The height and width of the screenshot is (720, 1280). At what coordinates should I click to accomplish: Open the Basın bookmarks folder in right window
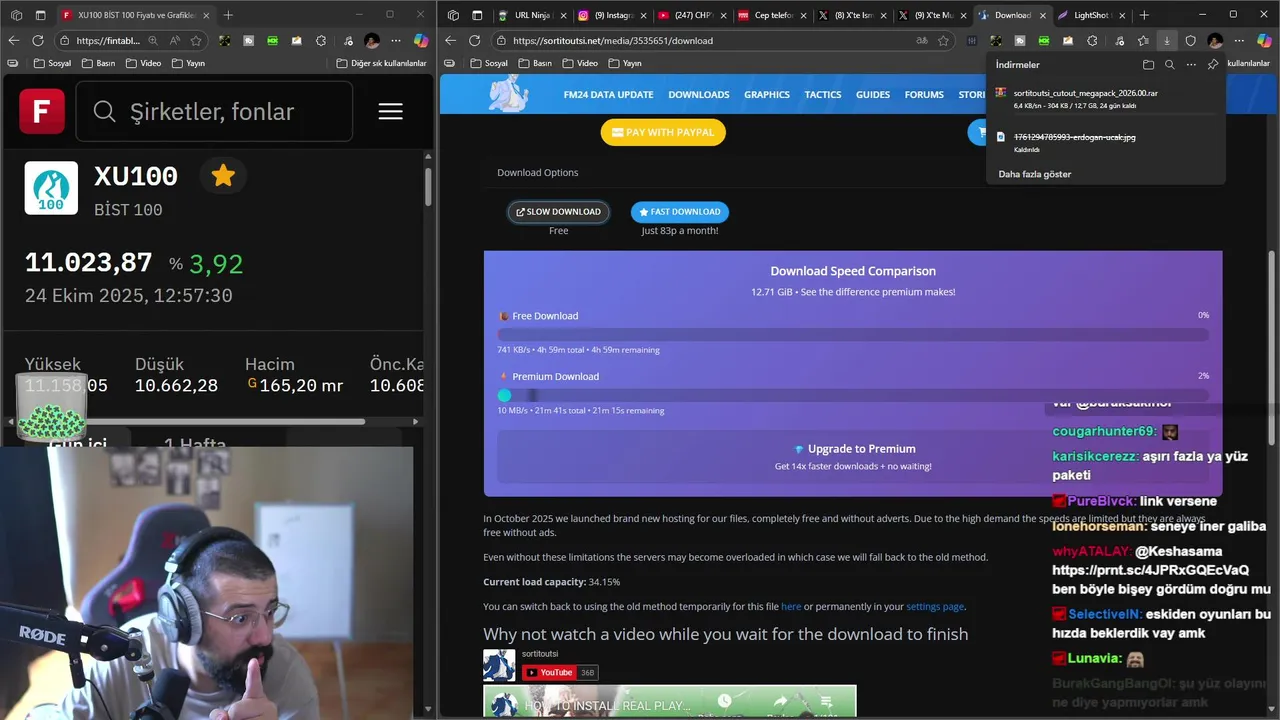[x=535, y=63]
